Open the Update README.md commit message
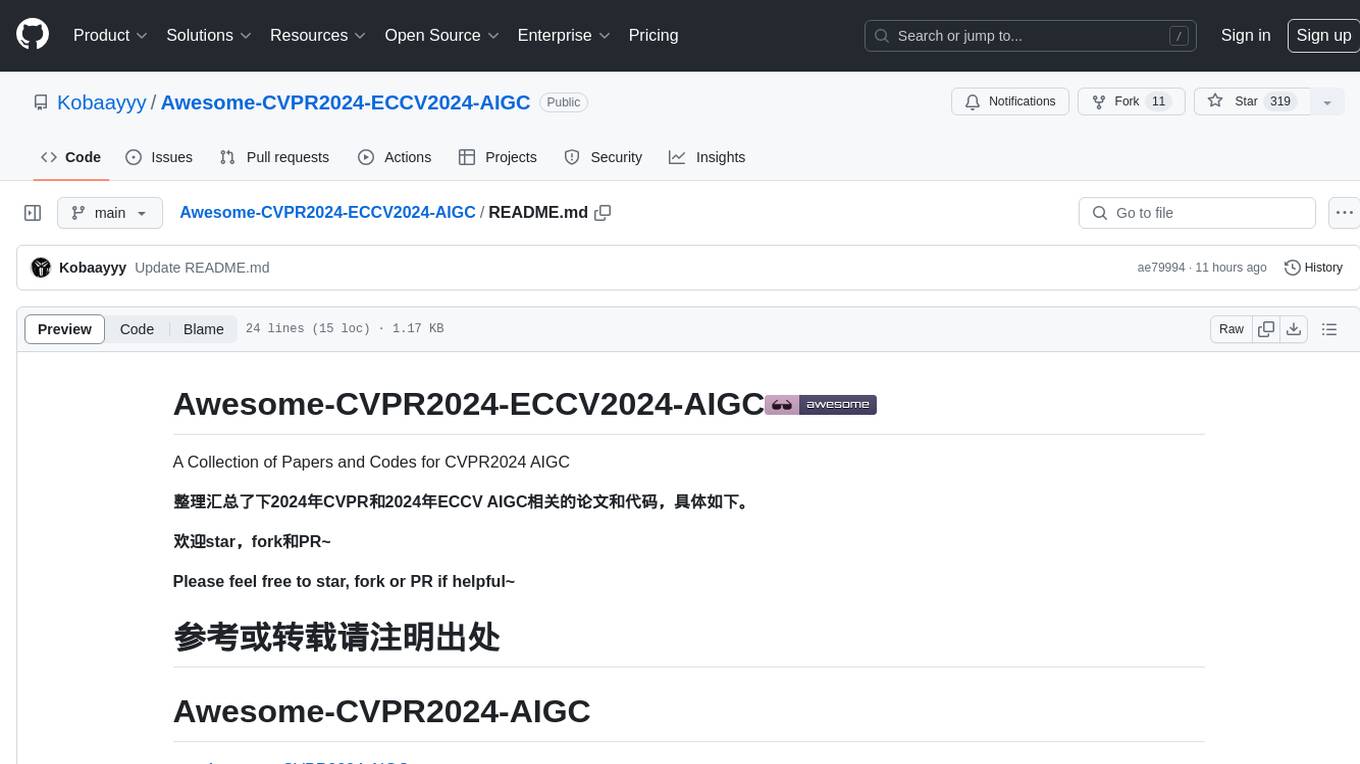Viewport: 1360px width, 764px height. pyautogui.click(x=202, y=268)
